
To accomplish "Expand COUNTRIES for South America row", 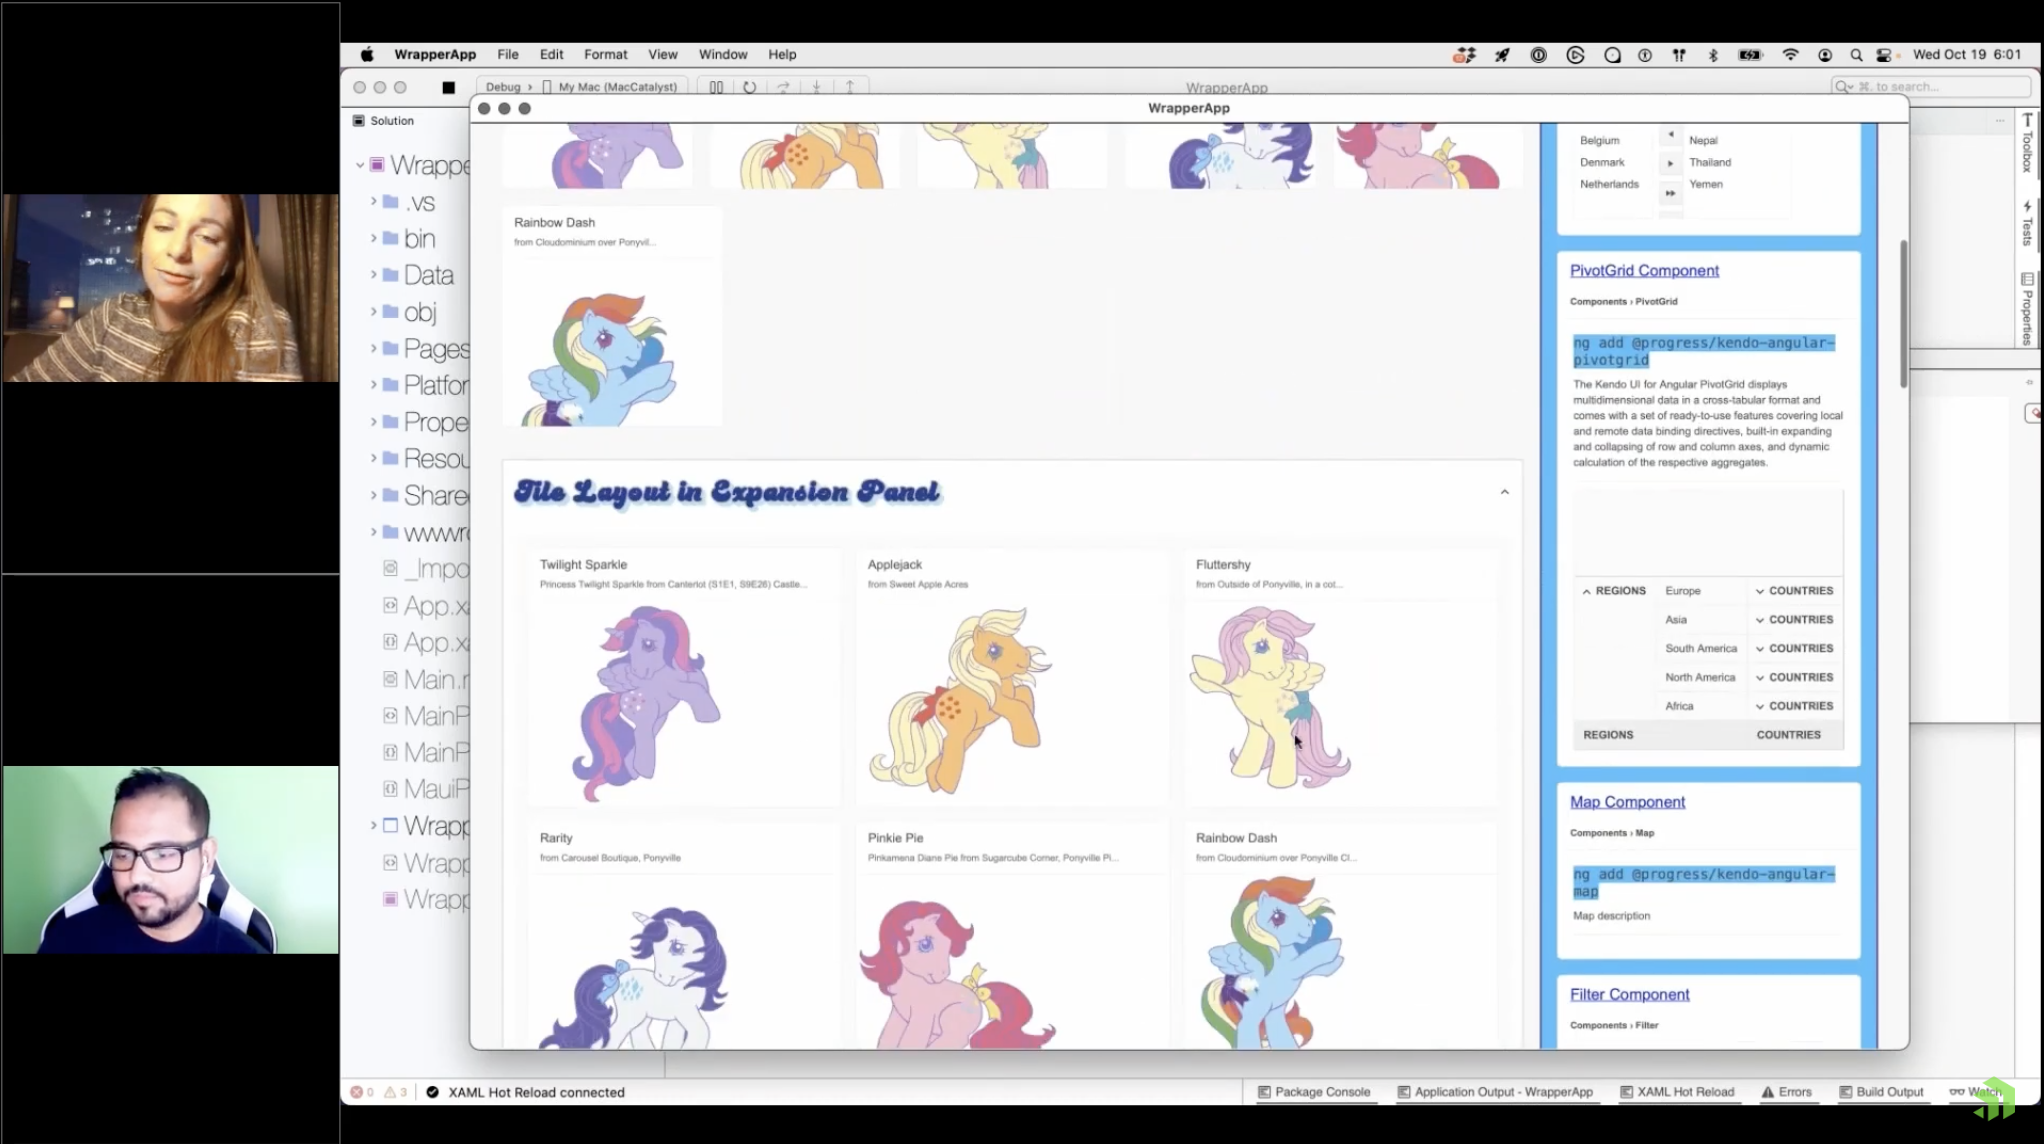I will click(1760, 649).
